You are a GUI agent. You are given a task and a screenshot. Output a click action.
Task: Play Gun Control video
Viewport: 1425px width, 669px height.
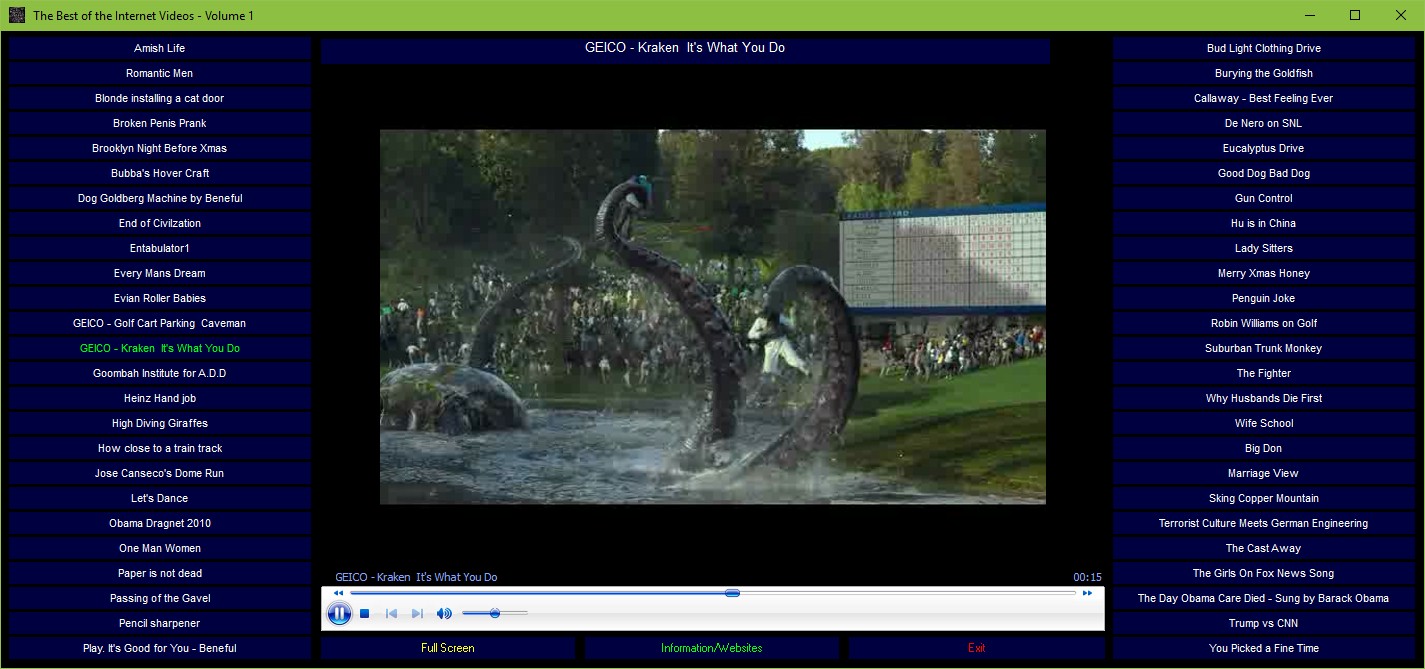[x=1264, y=198]
